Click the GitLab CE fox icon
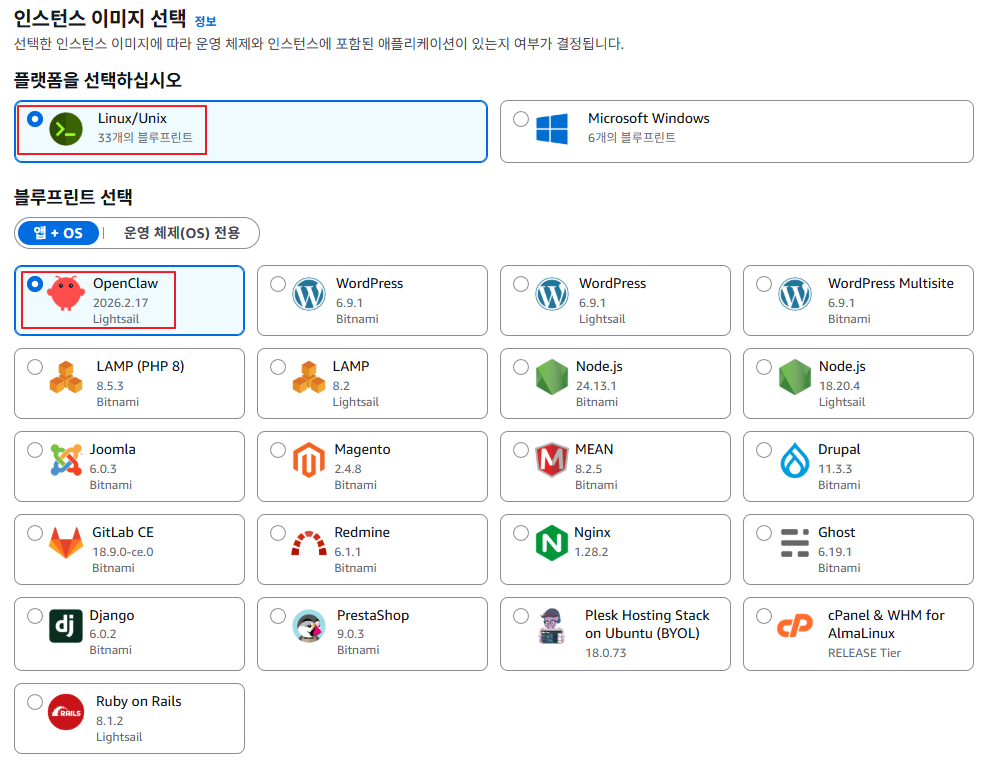Screen dimensions: 989x761 [x=66, y=543]
